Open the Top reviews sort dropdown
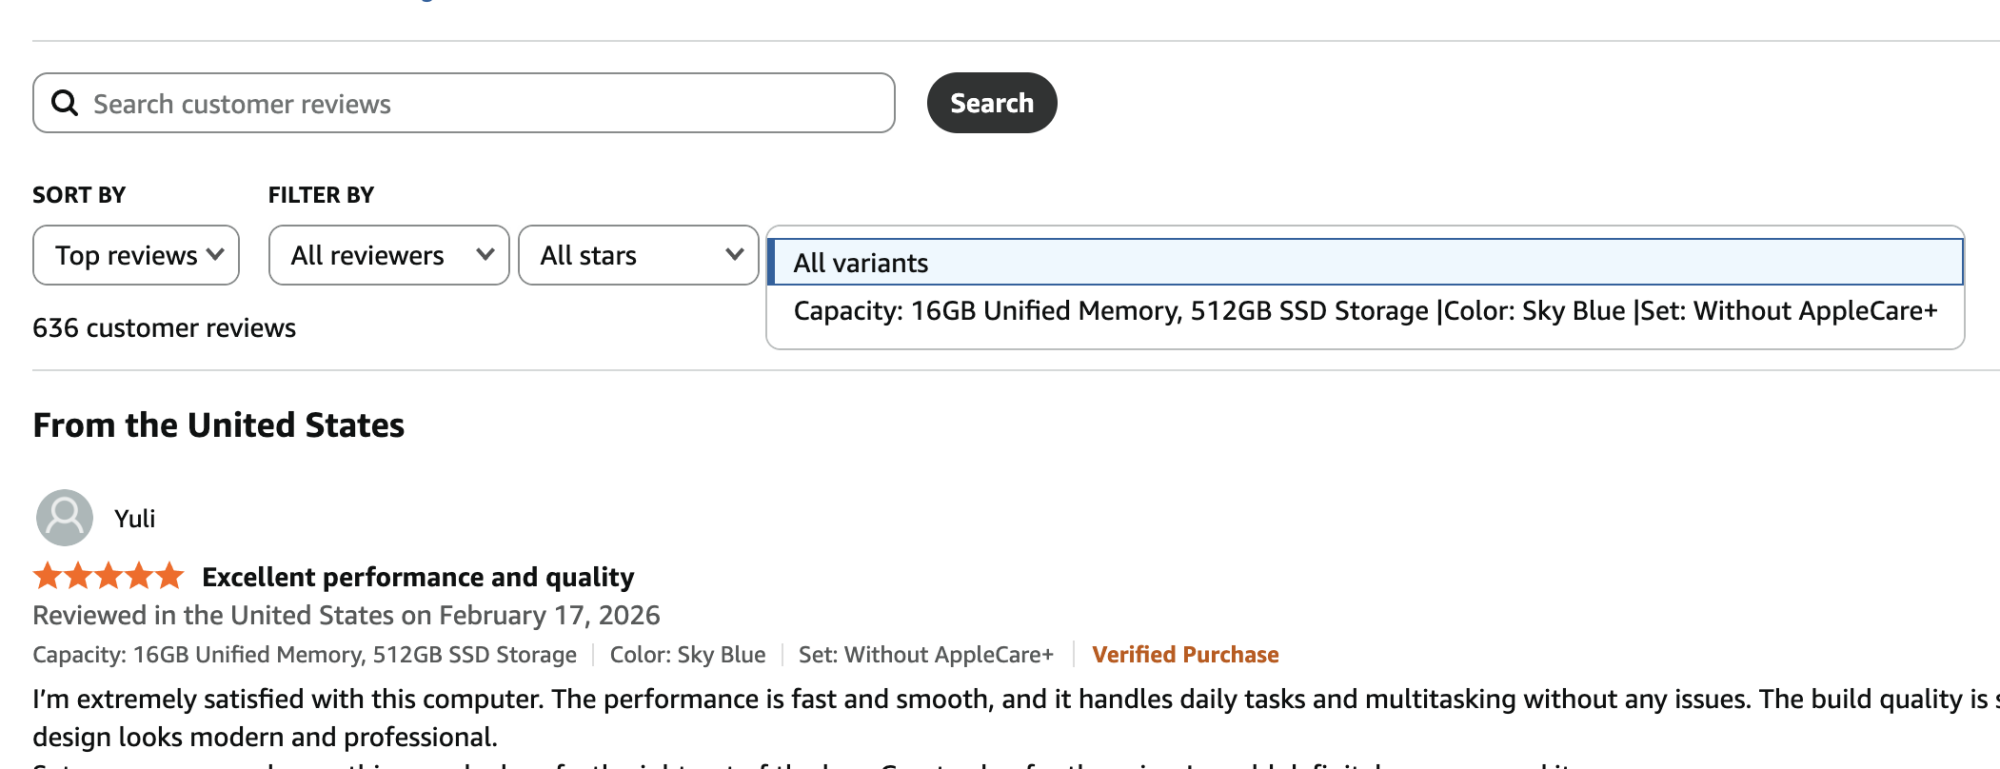Image resolution: width=2000 pixels, height=769 pixels. point(135,255)
